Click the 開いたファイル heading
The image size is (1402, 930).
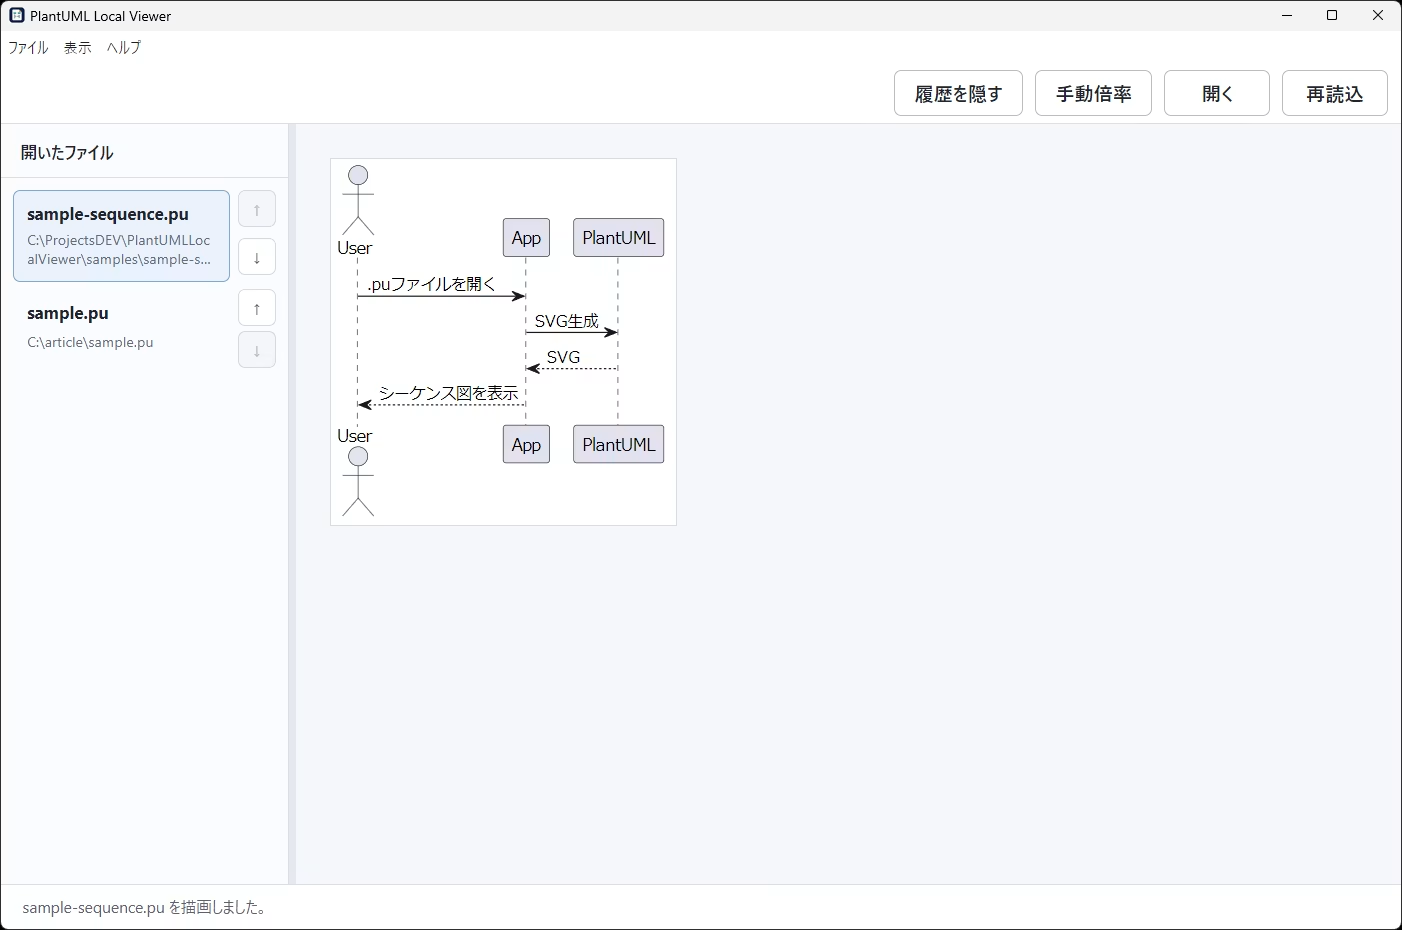(x=67, y=153)
